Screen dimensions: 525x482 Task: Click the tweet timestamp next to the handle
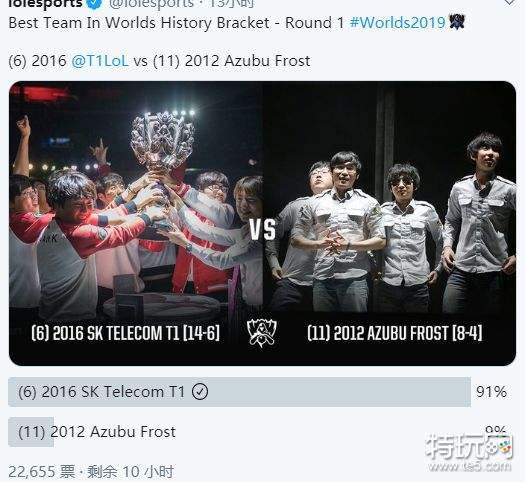pyautogui.click(x=232, y=3)
